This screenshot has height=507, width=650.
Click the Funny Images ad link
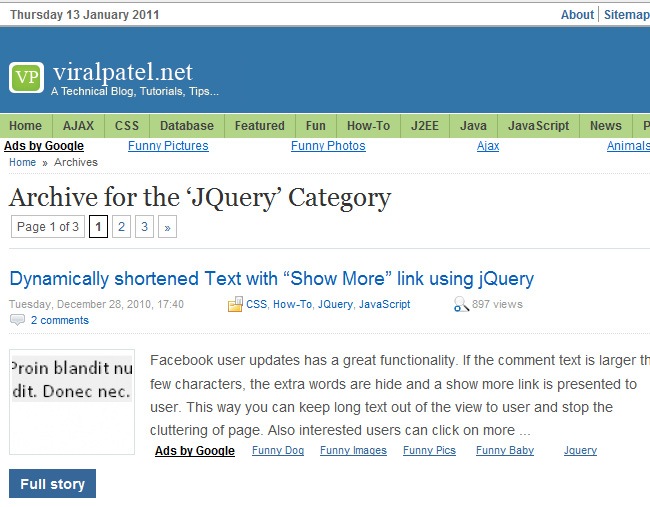(353, 450)
